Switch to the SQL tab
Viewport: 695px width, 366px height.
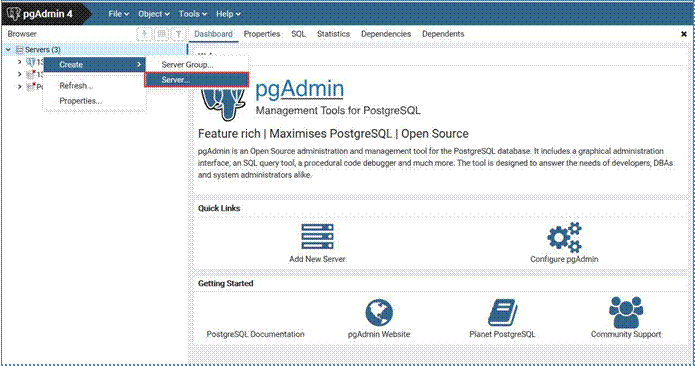tap(298, 34)
